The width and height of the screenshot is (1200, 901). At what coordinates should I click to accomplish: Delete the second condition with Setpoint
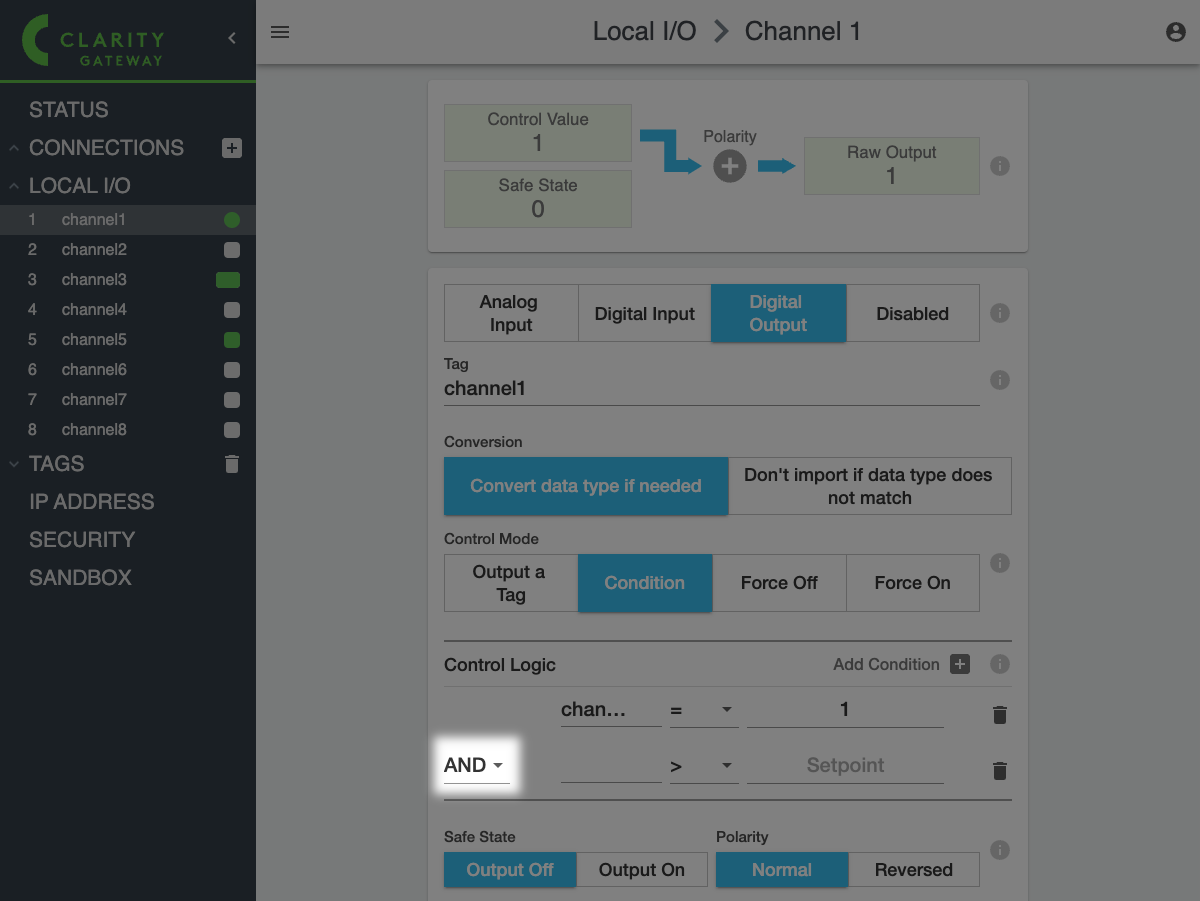pyautogui.click(x=999, y=770)
